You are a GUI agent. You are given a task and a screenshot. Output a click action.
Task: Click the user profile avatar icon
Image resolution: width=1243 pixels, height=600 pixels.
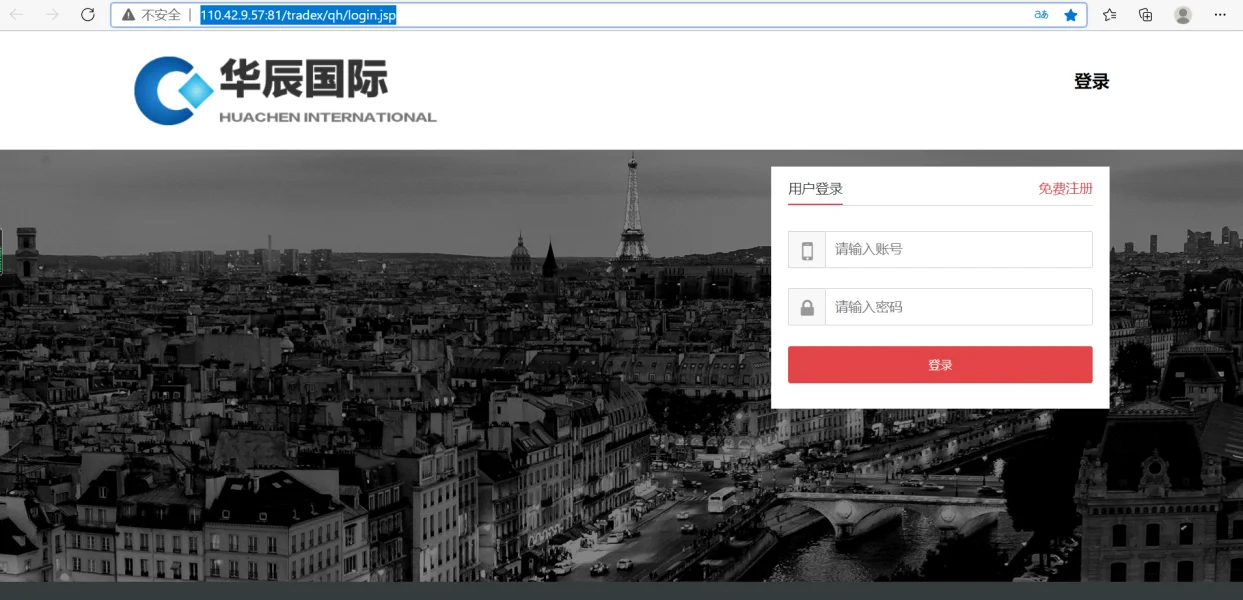pos(1183,15)
